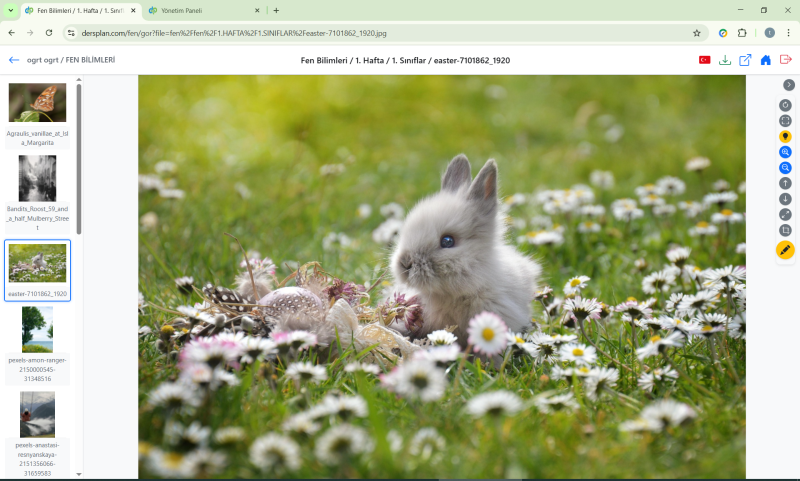Image resolution: width=800 pixels, height=481 pixels.
Task: Go to the home page
Action: click(x=765, y=60)
